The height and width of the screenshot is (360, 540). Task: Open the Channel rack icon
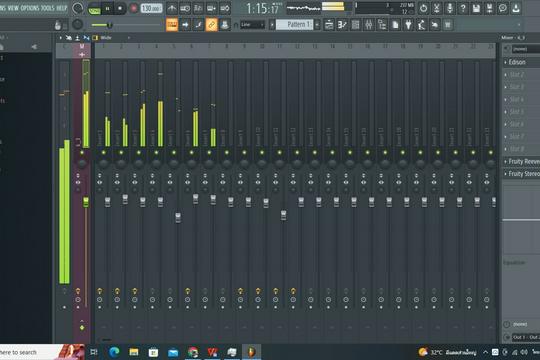point(355,25)
